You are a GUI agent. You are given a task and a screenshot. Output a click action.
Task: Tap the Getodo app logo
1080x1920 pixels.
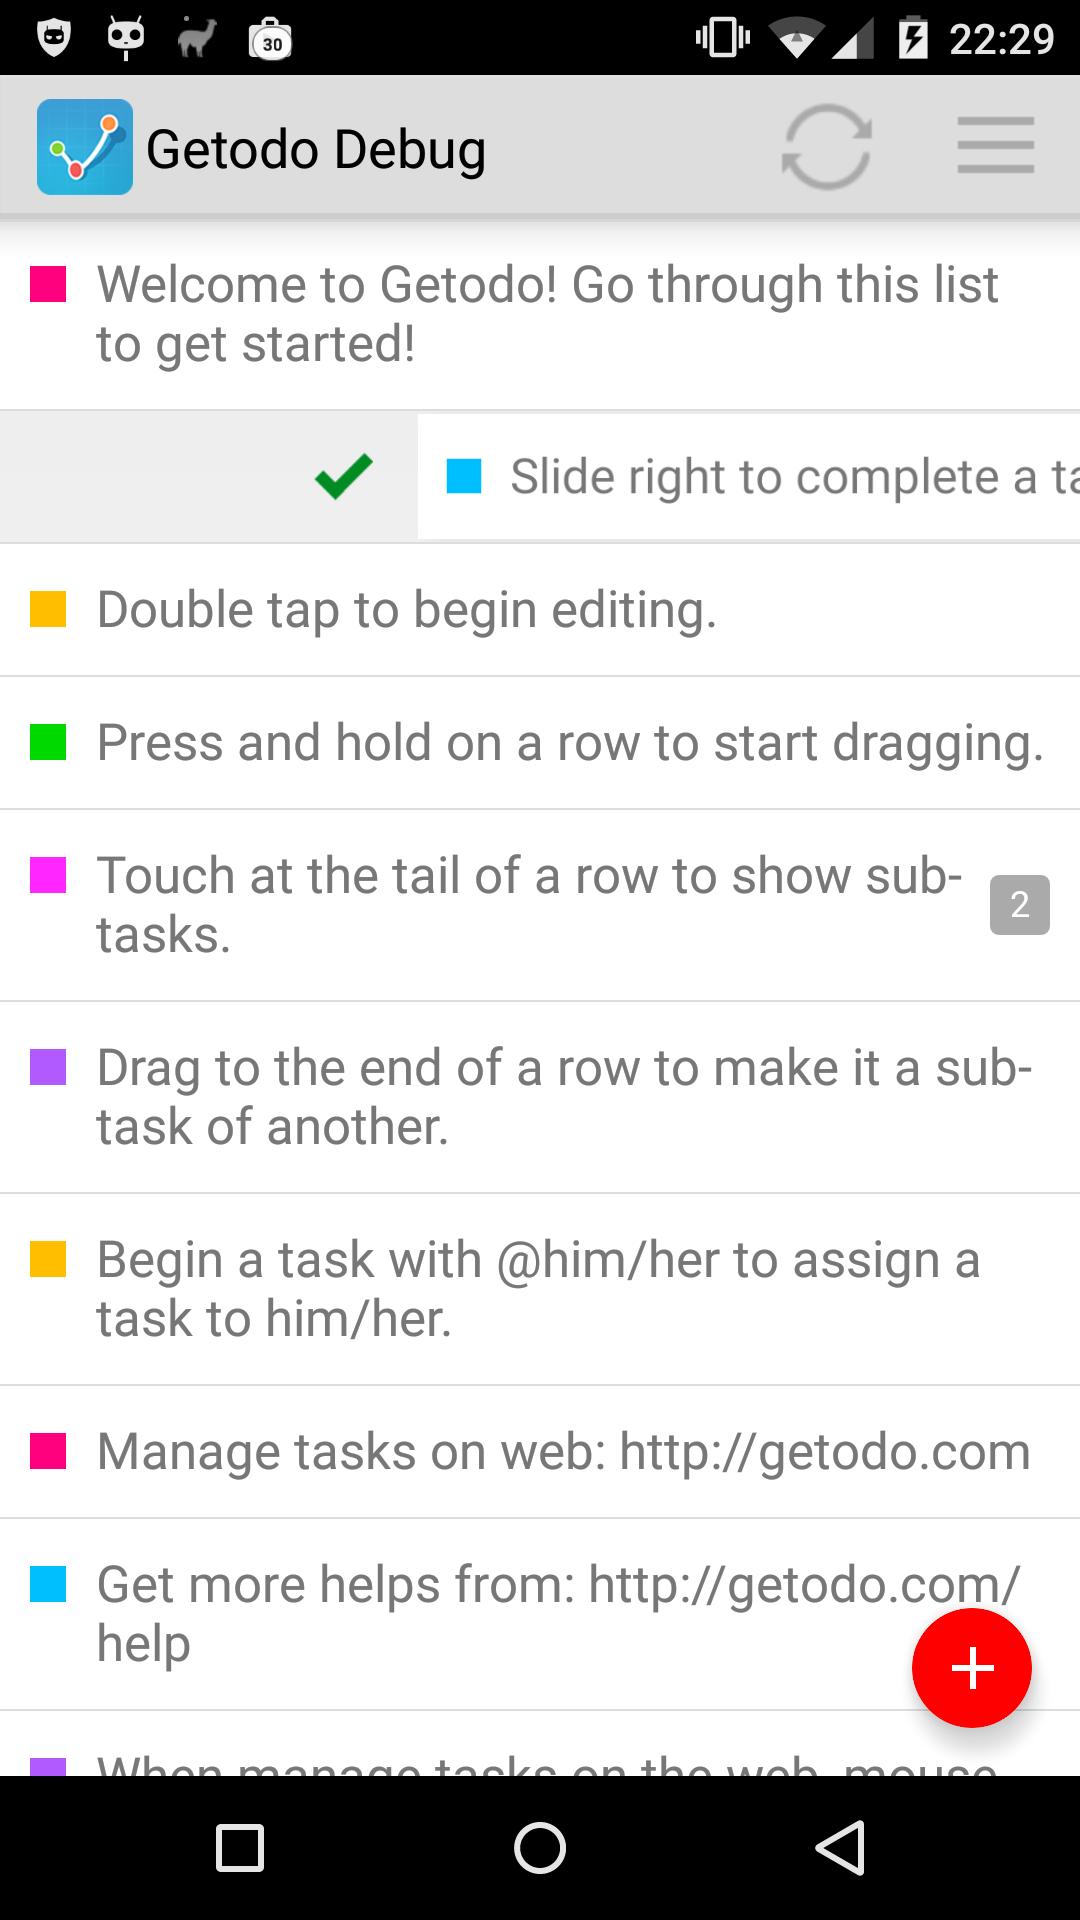[x=85, y=147]
